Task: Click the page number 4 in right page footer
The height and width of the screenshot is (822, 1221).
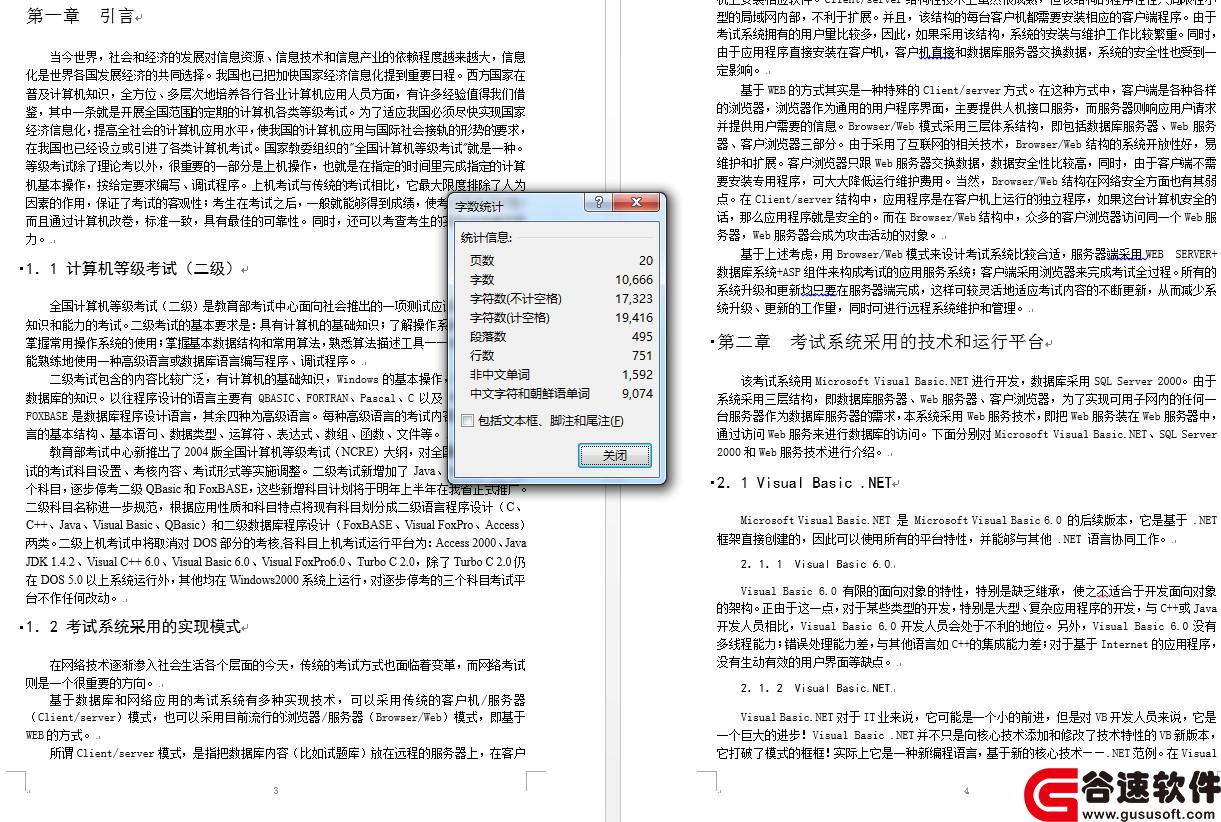Action: point(967,790)
